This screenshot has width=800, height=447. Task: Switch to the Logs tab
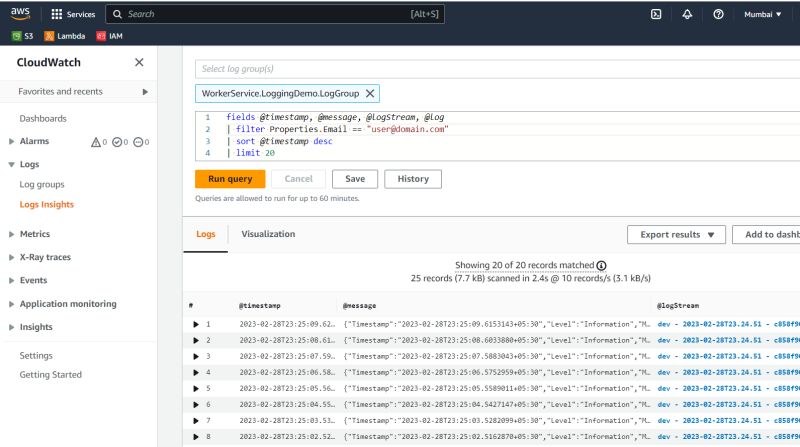(206, 234)
